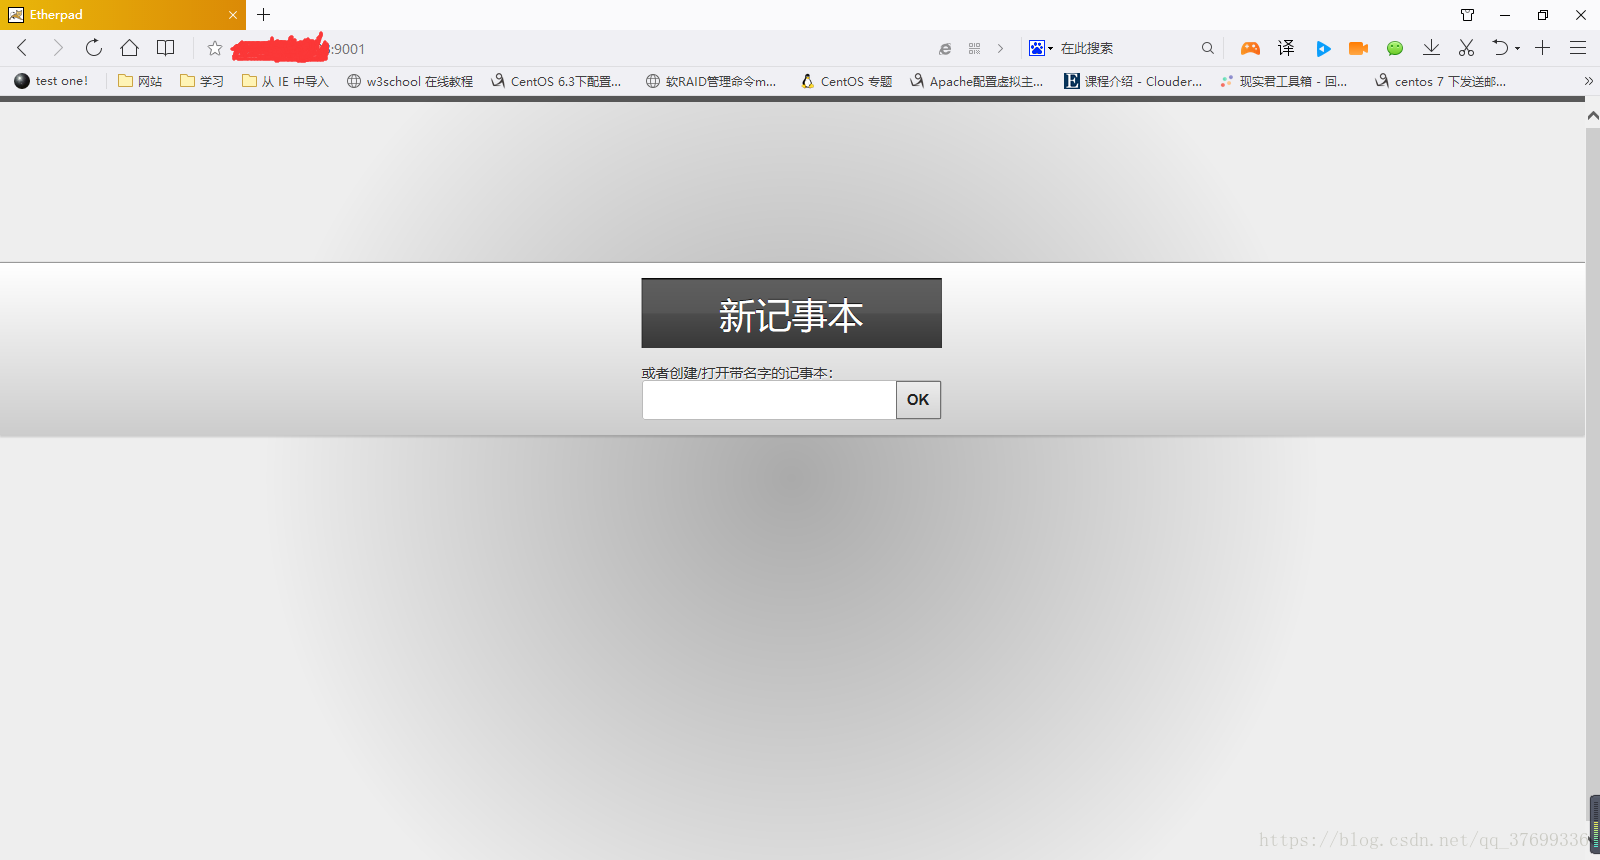The width and height of the screenshot is (1600, 860).
Task: Bookmark the page with the star icon
Action: [x=214, y=48]
